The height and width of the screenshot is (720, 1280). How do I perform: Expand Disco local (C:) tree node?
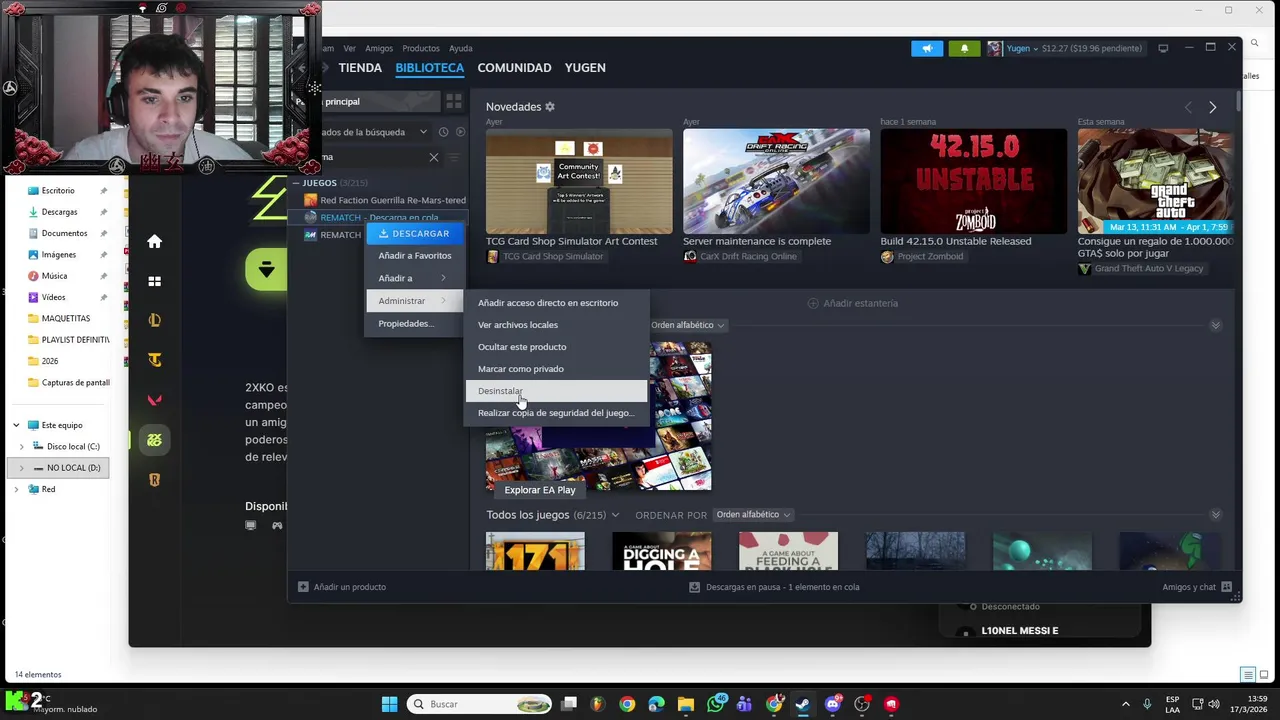(x=22, y=447)
